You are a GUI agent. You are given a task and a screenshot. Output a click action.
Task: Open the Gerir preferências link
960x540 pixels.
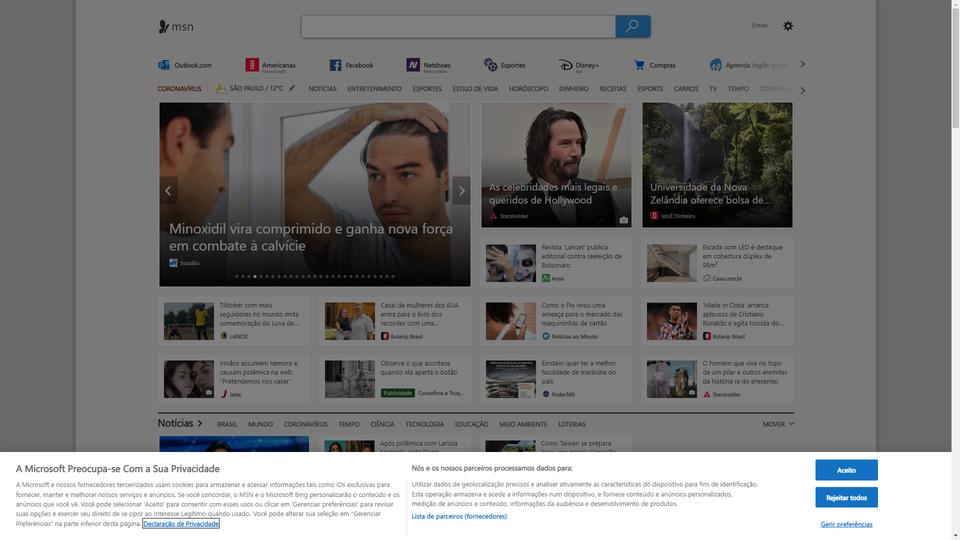pos(846,524)
